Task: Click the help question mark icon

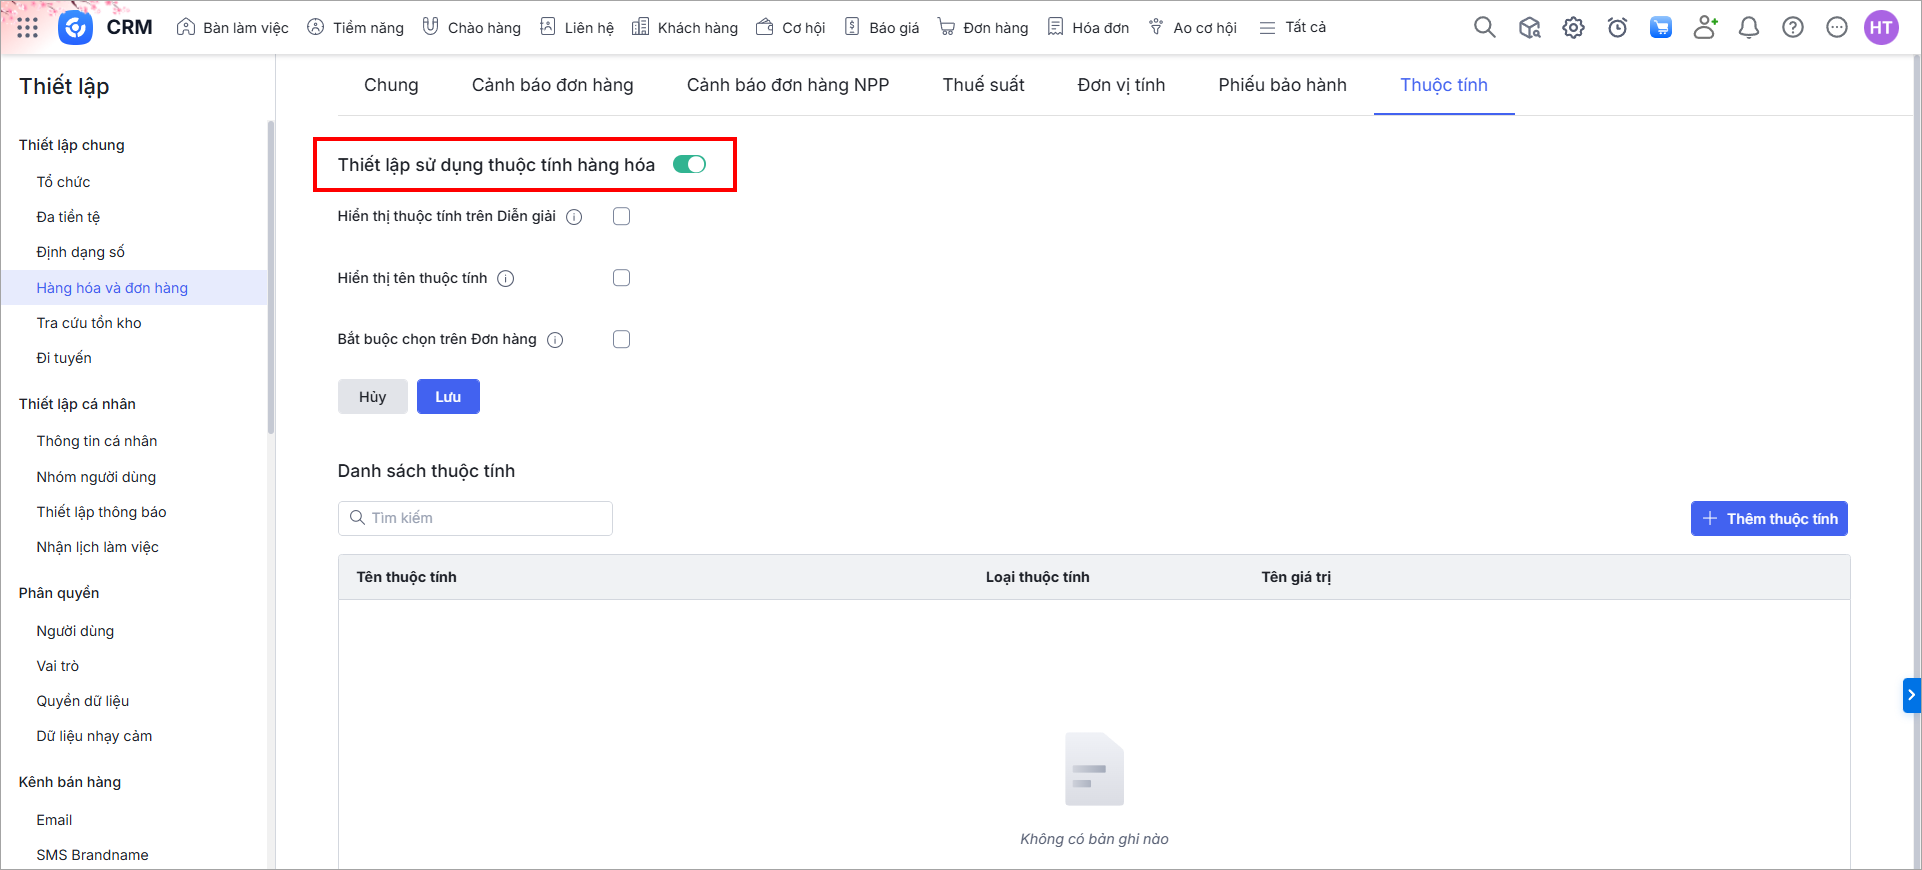Action: click(x=1792, y=28)
